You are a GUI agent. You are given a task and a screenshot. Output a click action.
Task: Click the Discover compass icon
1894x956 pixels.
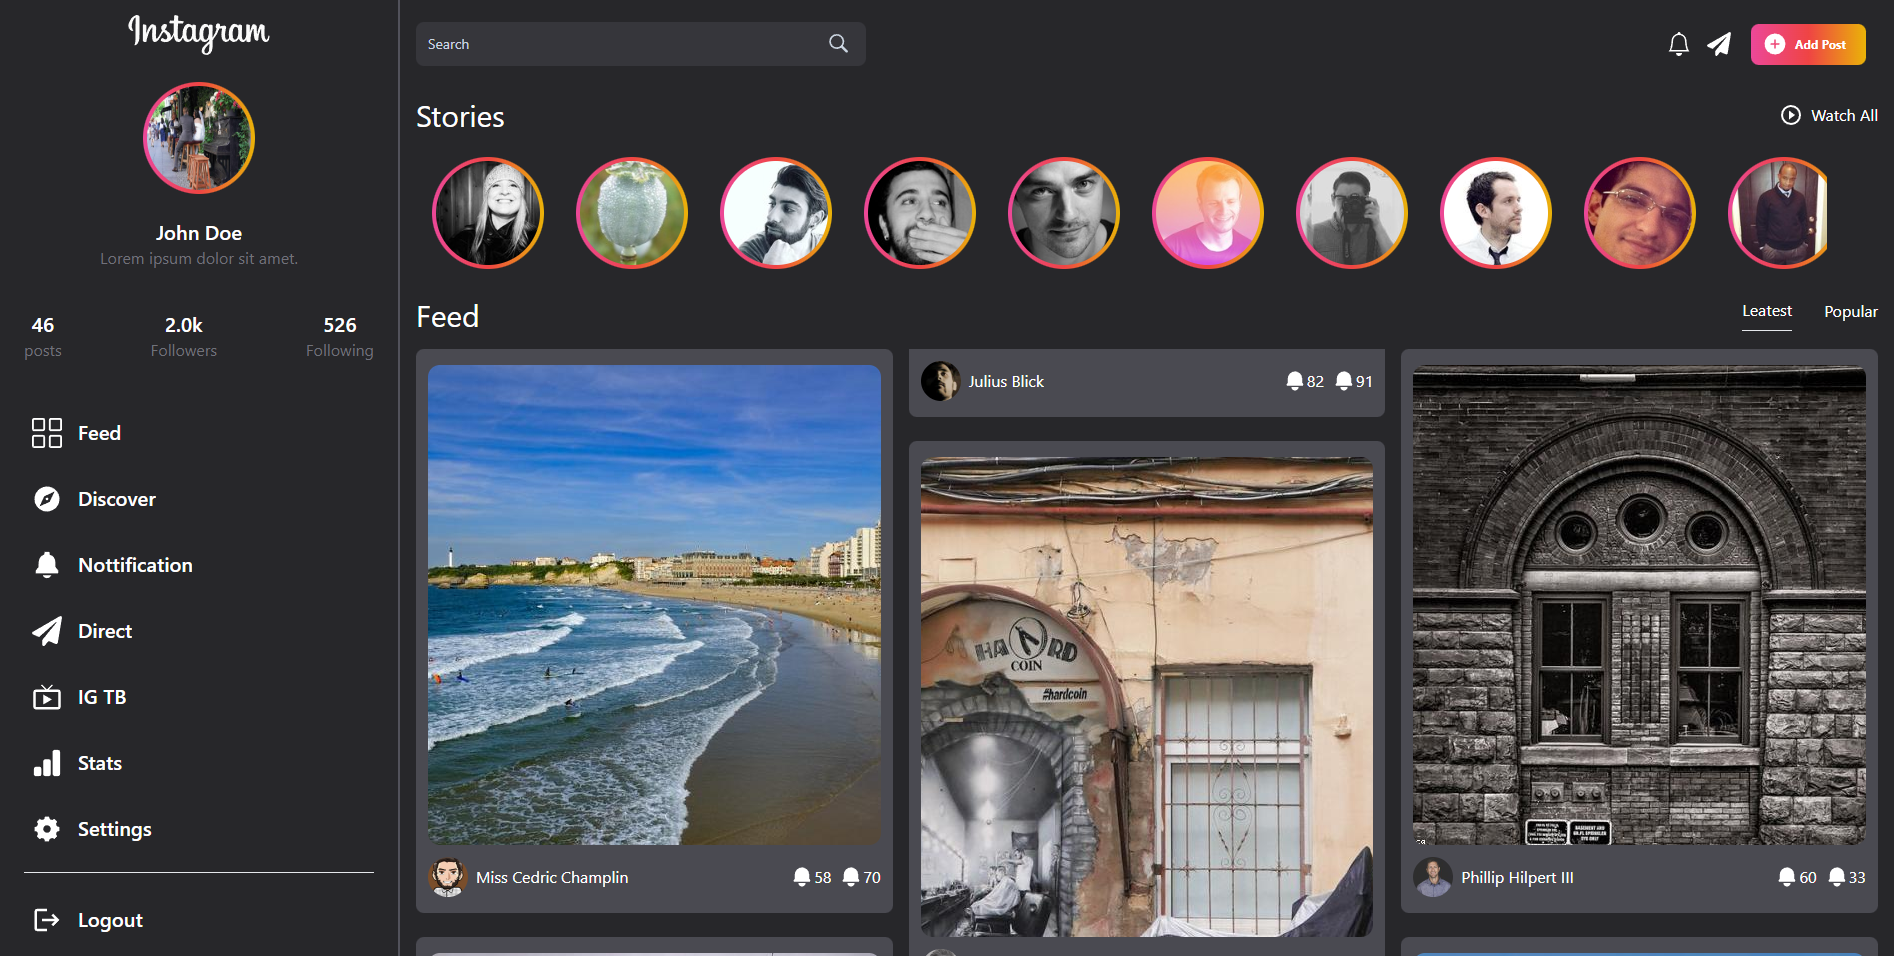47,499
